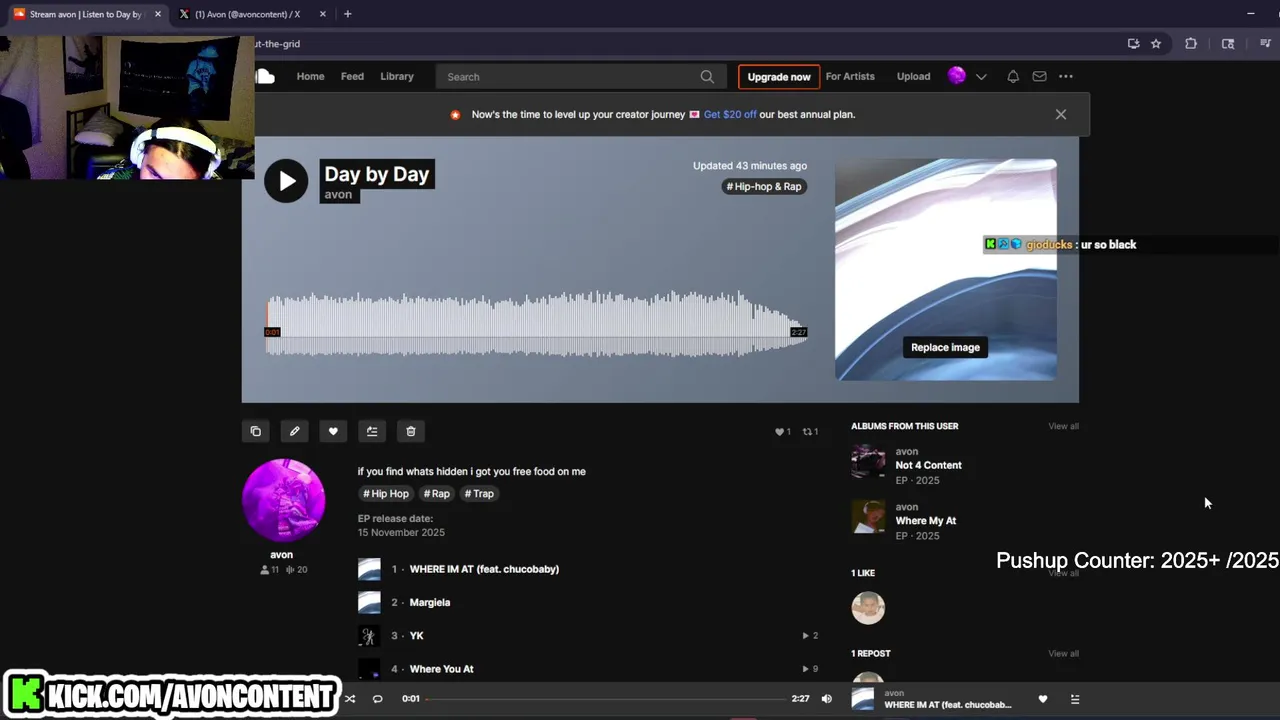Play track WHERE IM AT (feat. chucobaby)
The image size is (1280, 720).
(484, 569)
